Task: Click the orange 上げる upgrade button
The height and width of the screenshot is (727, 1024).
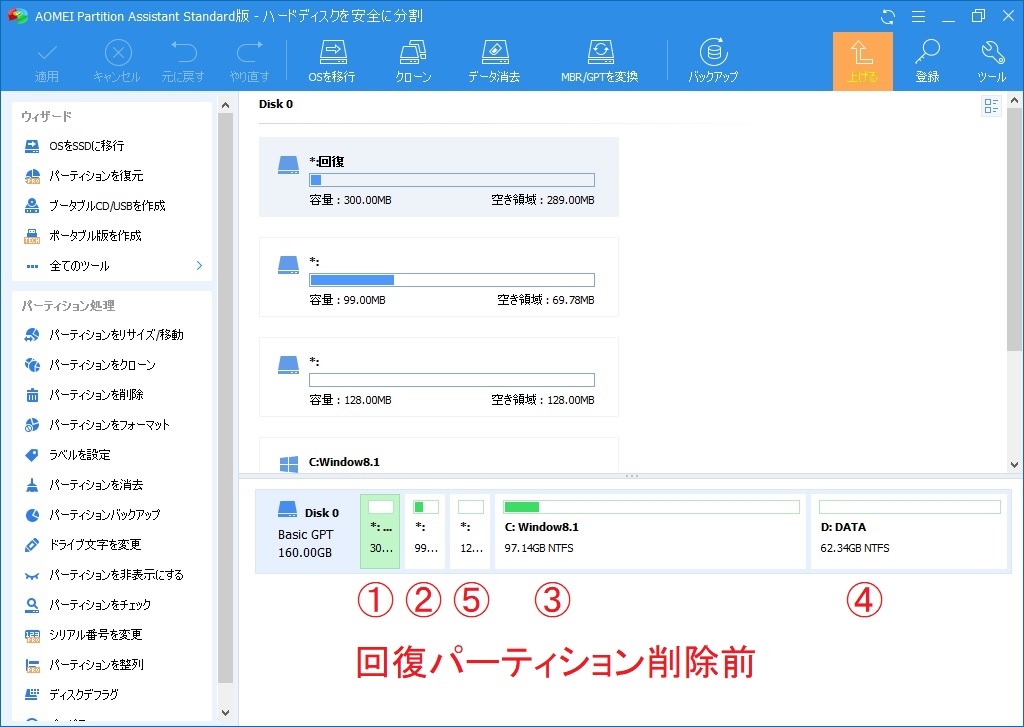Action: [x=863, y=61]
